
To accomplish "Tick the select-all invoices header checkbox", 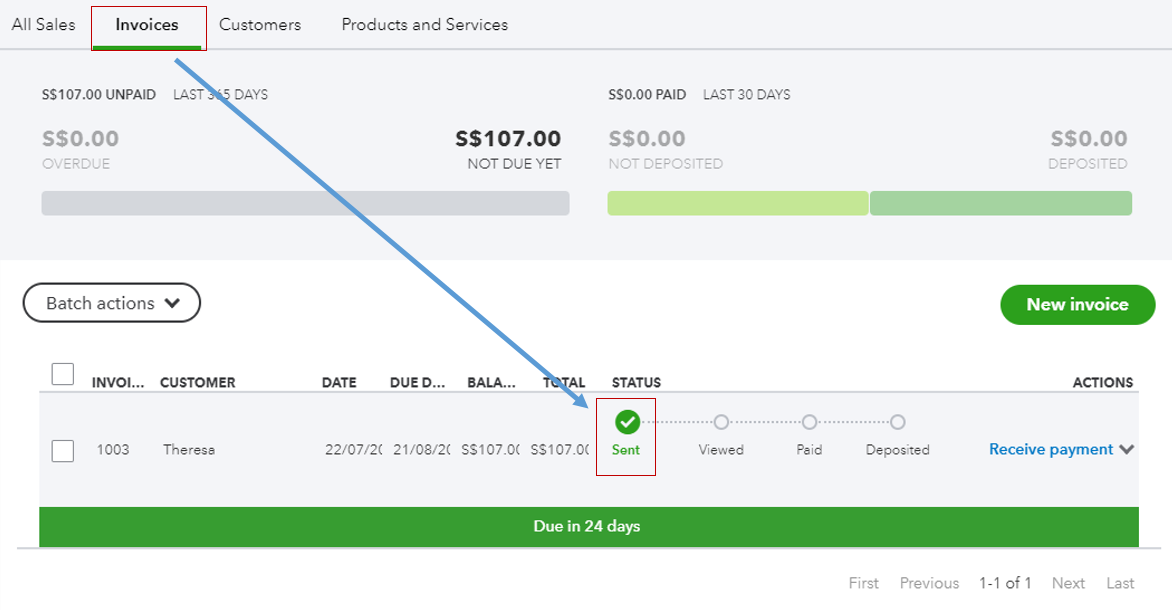I will point(63,374).
